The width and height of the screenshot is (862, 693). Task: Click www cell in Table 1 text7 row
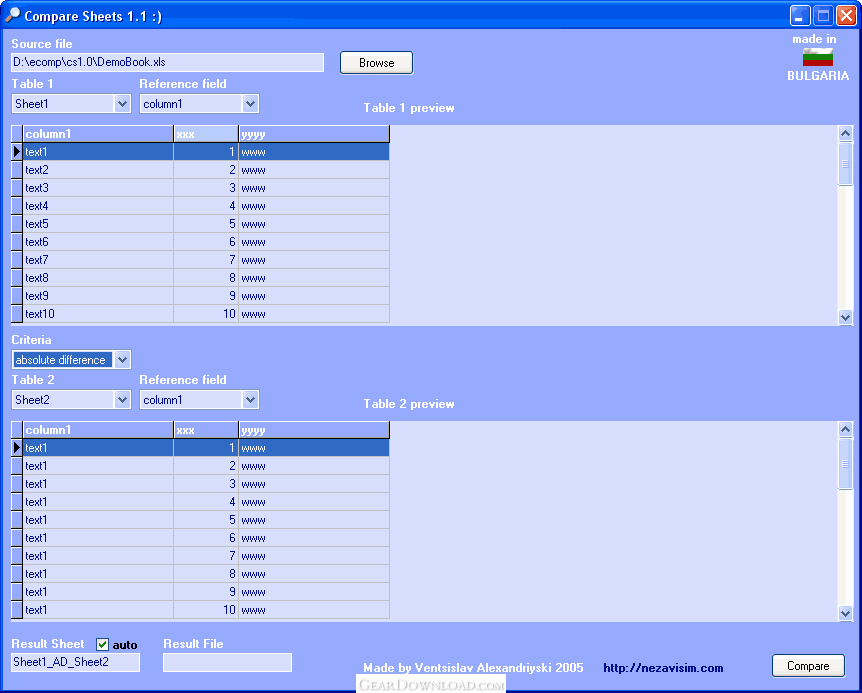pyautogui.click(x=314, y=260)
